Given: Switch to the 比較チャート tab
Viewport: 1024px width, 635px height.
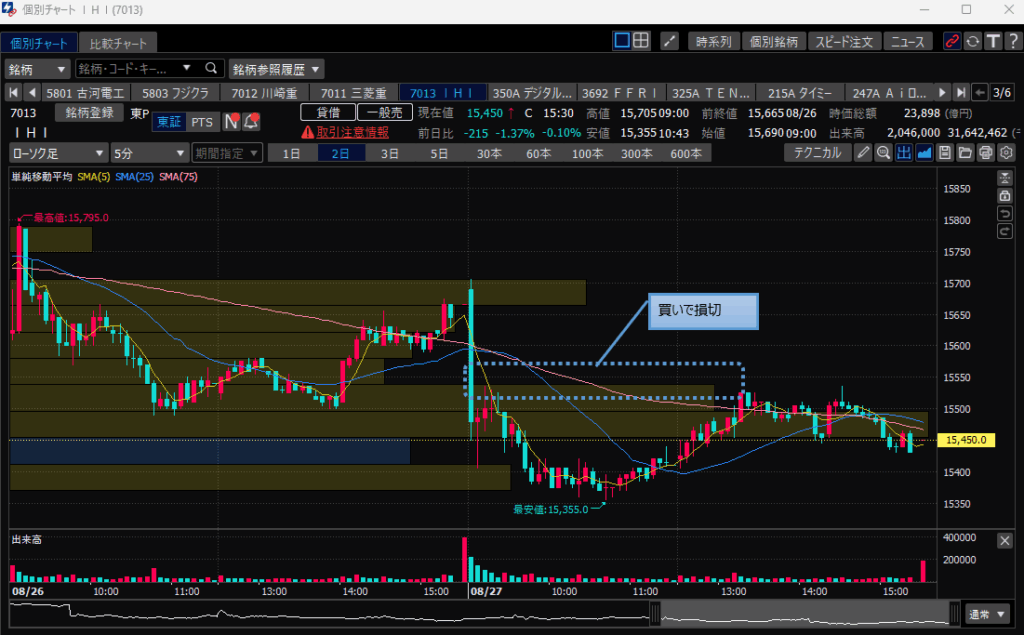Looking at the screenshot, I should pos(117,44).
